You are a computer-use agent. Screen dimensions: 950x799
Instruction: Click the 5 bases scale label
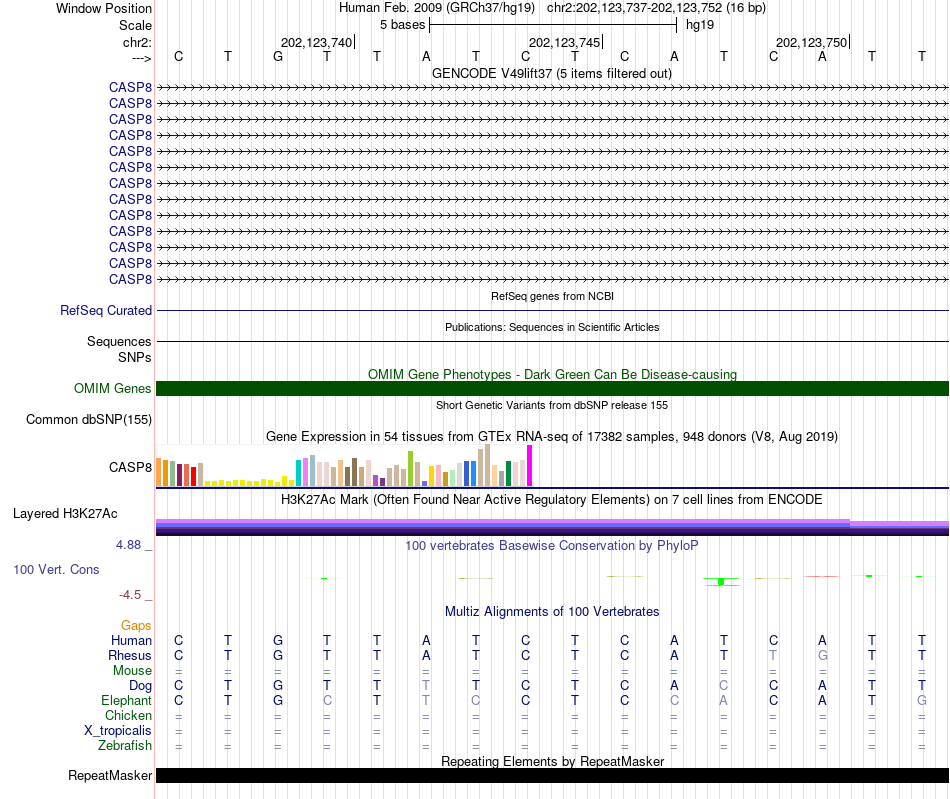click(402, 25)
